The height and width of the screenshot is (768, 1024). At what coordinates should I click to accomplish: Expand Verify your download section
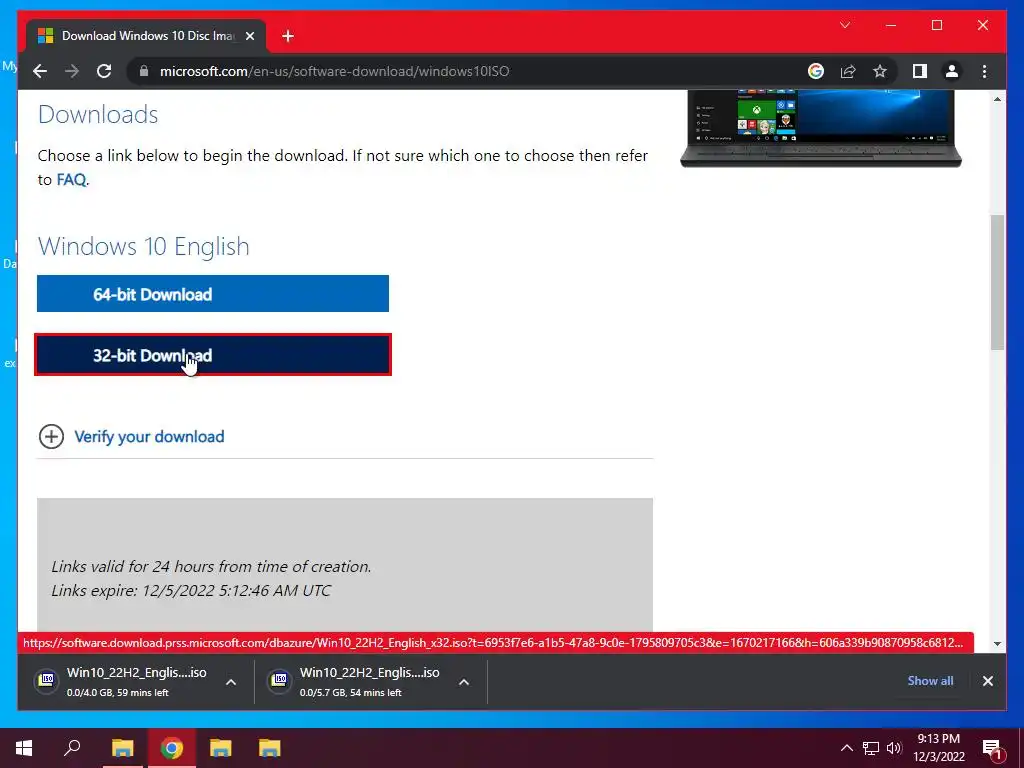[51, 436]
